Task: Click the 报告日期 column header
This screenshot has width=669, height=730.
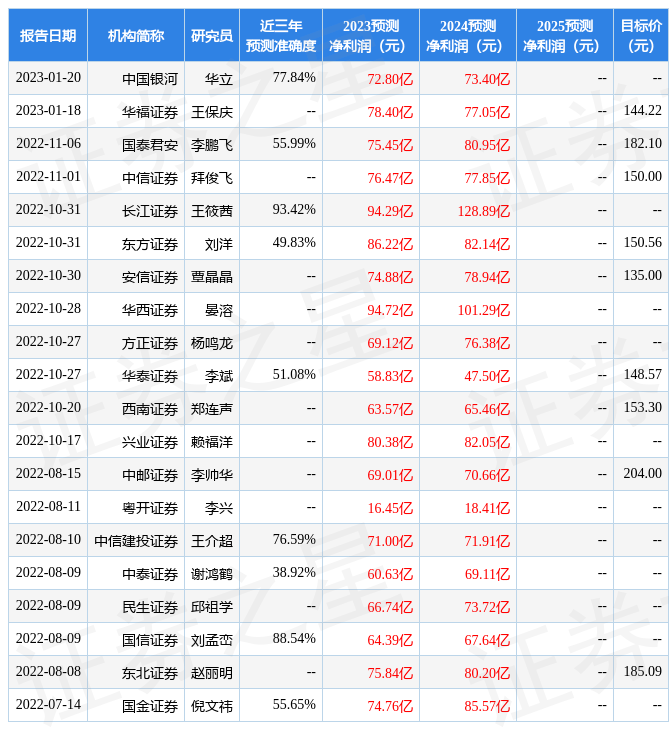Action: point(48,35)
